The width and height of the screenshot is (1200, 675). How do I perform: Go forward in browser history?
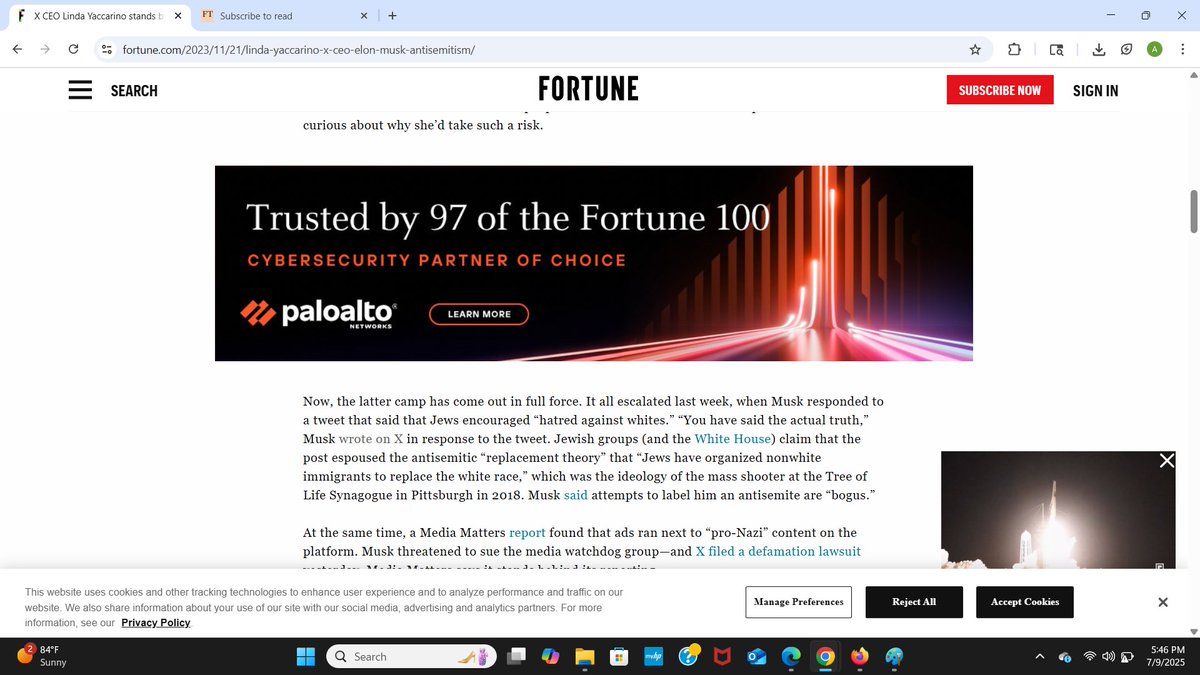pyautogui.click(x=46, y=49)
